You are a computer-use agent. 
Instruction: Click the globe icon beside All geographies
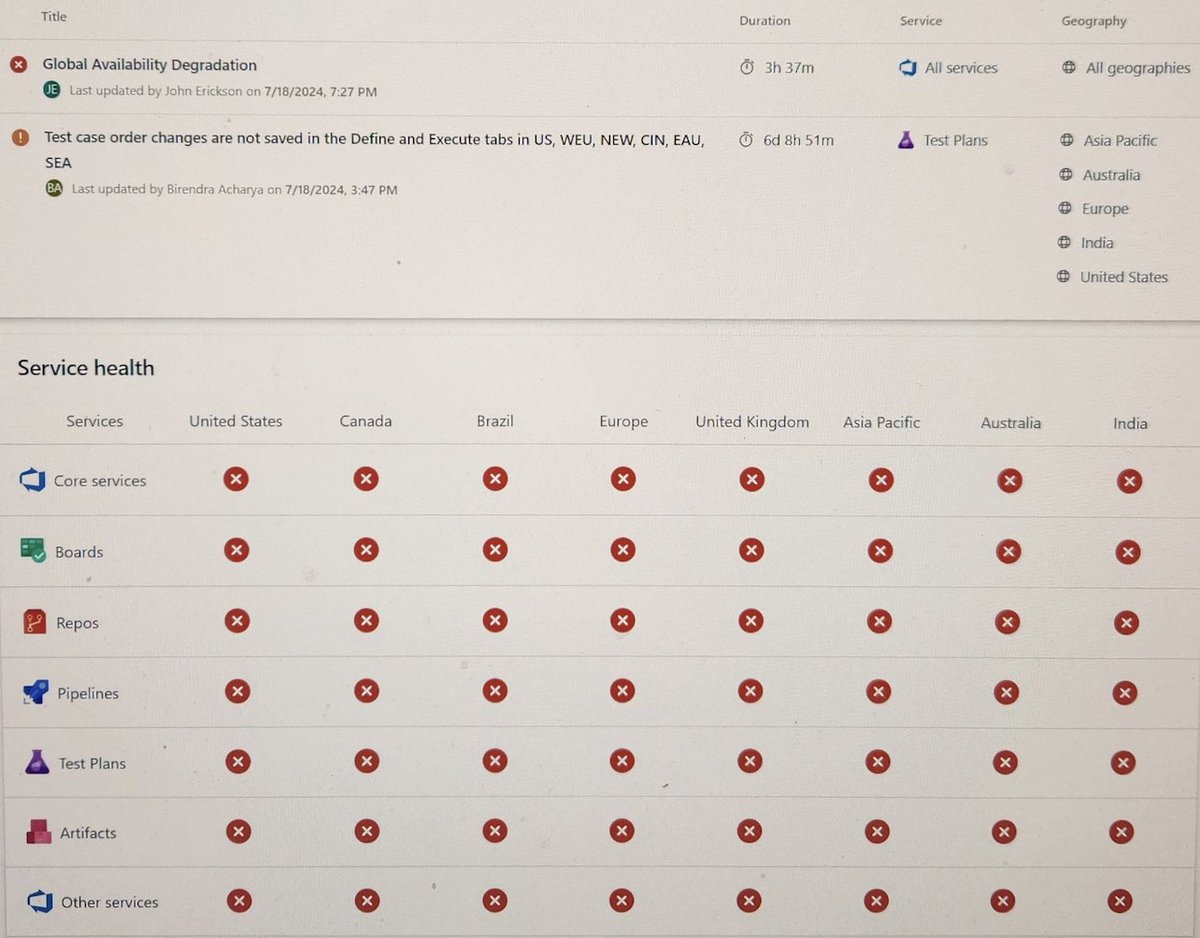coord(1069,68)
